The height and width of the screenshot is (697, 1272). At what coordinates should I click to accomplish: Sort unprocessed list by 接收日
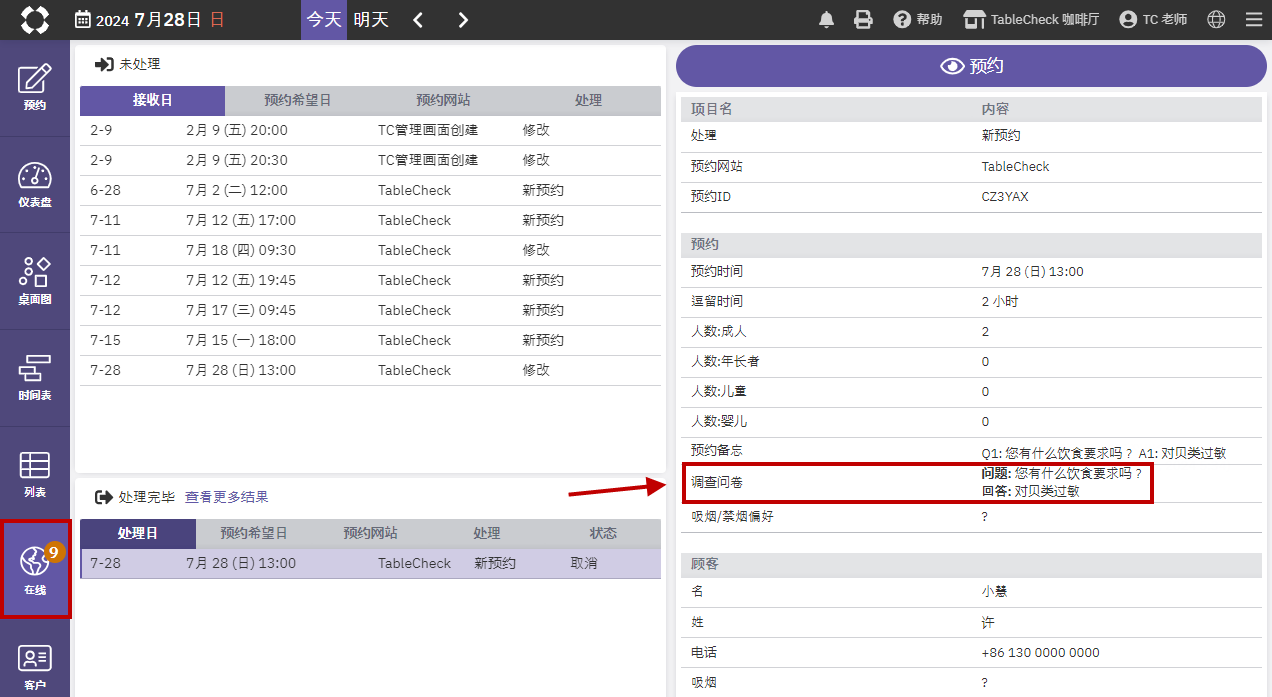coord(152,100)
